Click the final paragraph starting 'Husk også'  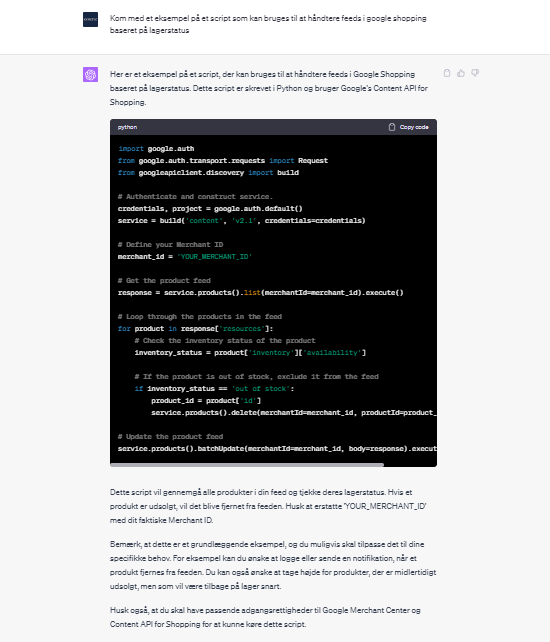265,617
